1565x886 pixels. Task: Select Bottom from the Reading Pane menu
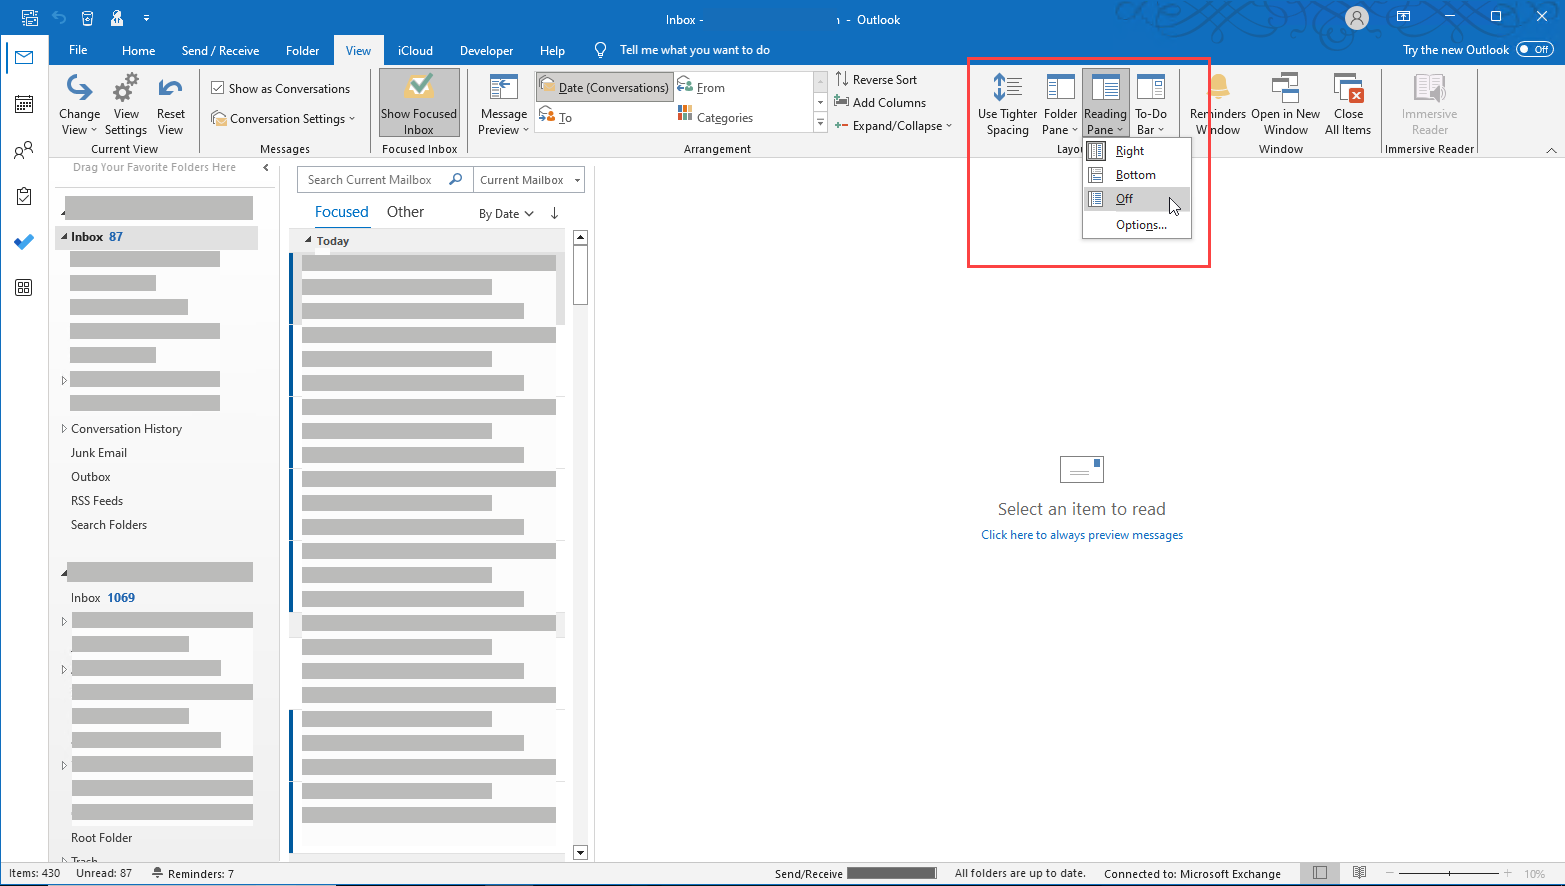(x=1138, y=174)
